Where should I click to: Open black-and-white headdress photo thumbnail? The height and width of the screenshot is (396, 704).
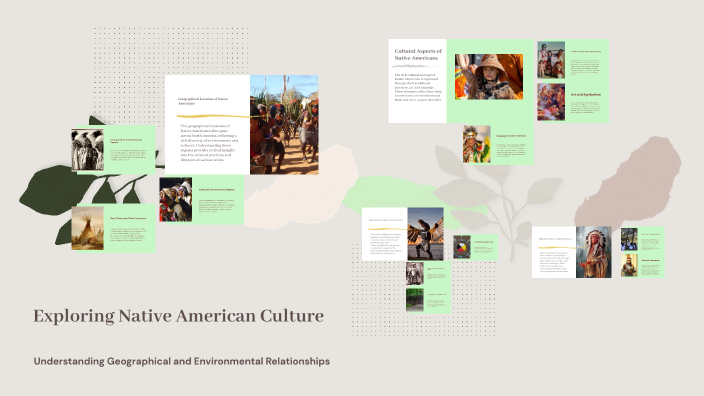pyautogui.click(x=88, y=150)
